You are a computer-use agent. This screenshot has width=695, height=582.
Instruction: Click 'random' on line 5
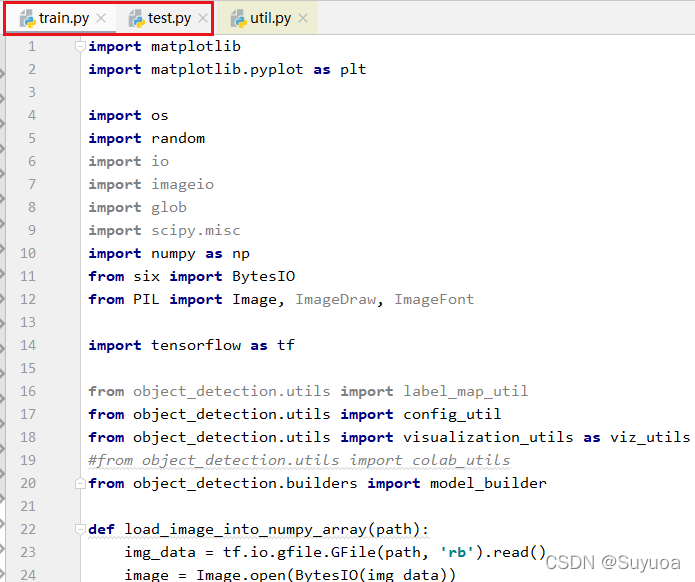pos(178,138)
